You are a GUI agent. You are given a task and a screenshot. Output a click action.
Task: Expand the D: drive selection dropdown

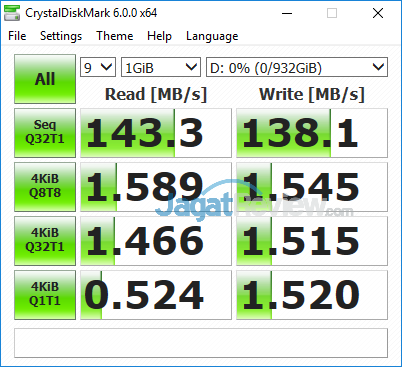coord(297,67)
